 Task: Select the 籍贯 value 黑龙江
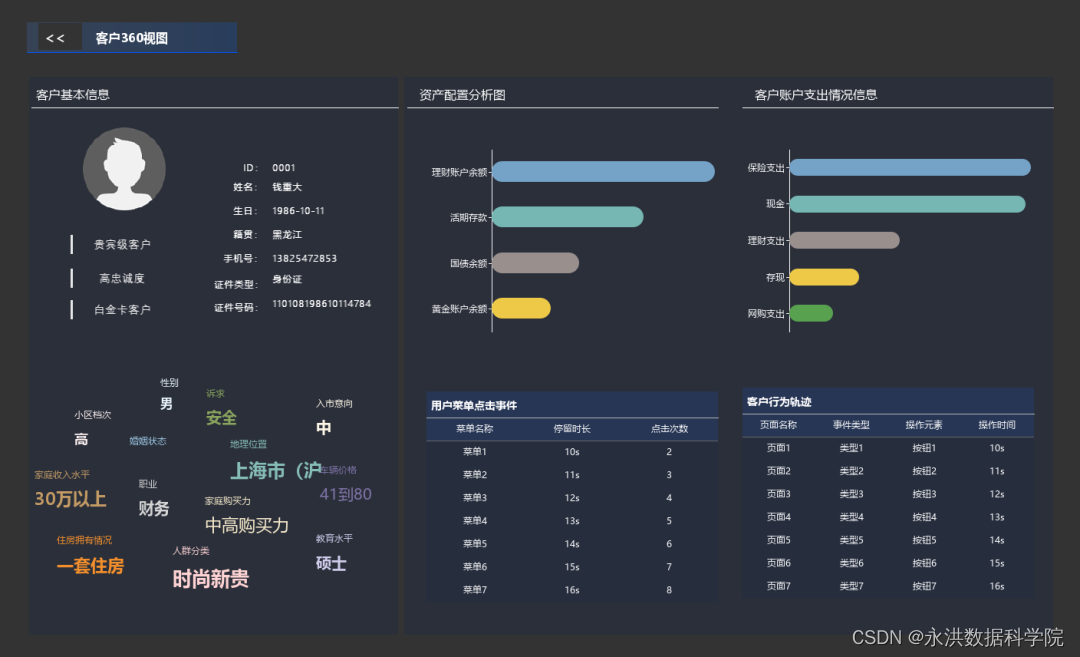[287, 234]
